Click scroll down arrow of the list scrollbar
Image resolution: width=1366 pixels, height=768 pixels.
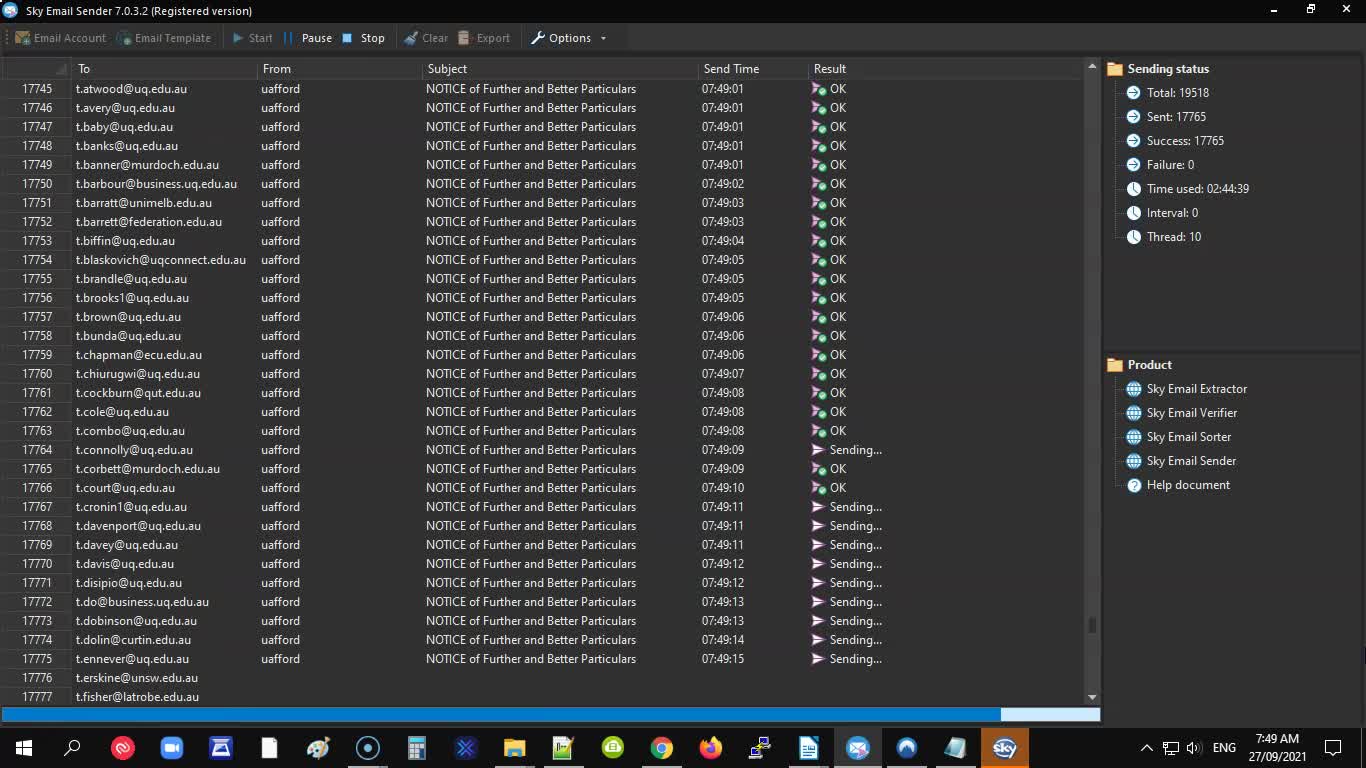click(x=1092, y=697)
